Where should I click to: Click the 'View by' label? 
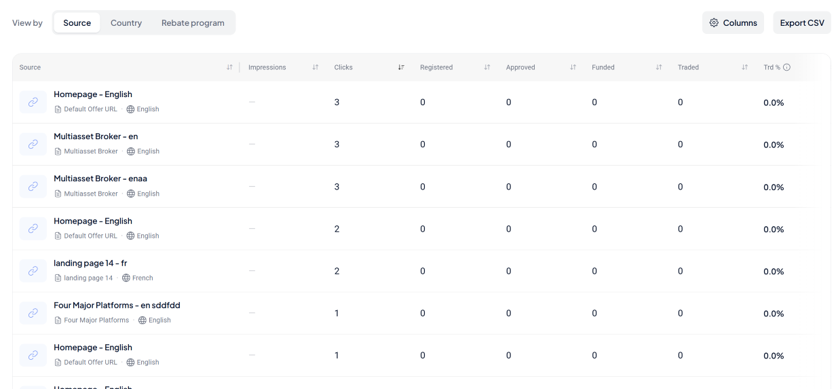point(27,22)
